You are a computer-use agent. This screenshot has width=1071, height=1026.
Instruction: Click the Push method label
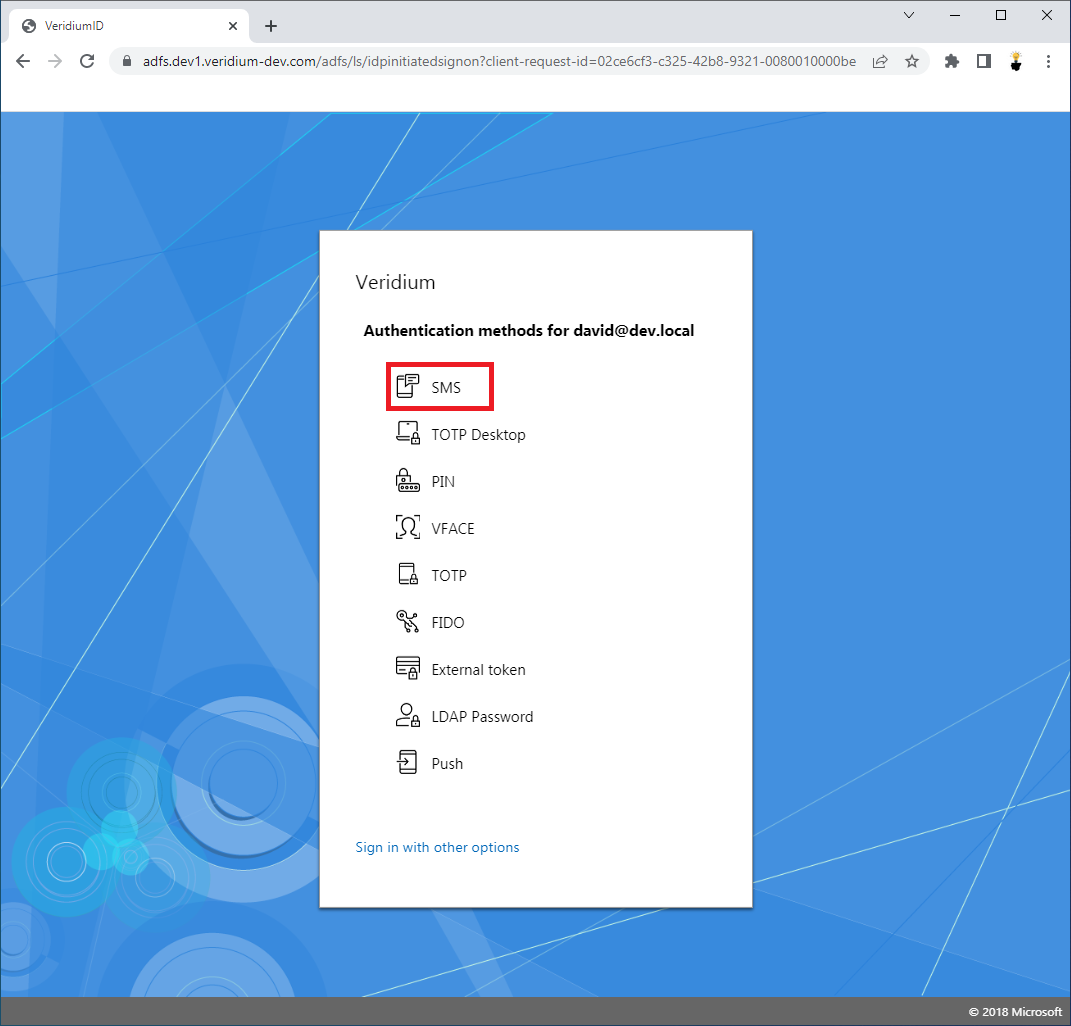coord(447,764)
